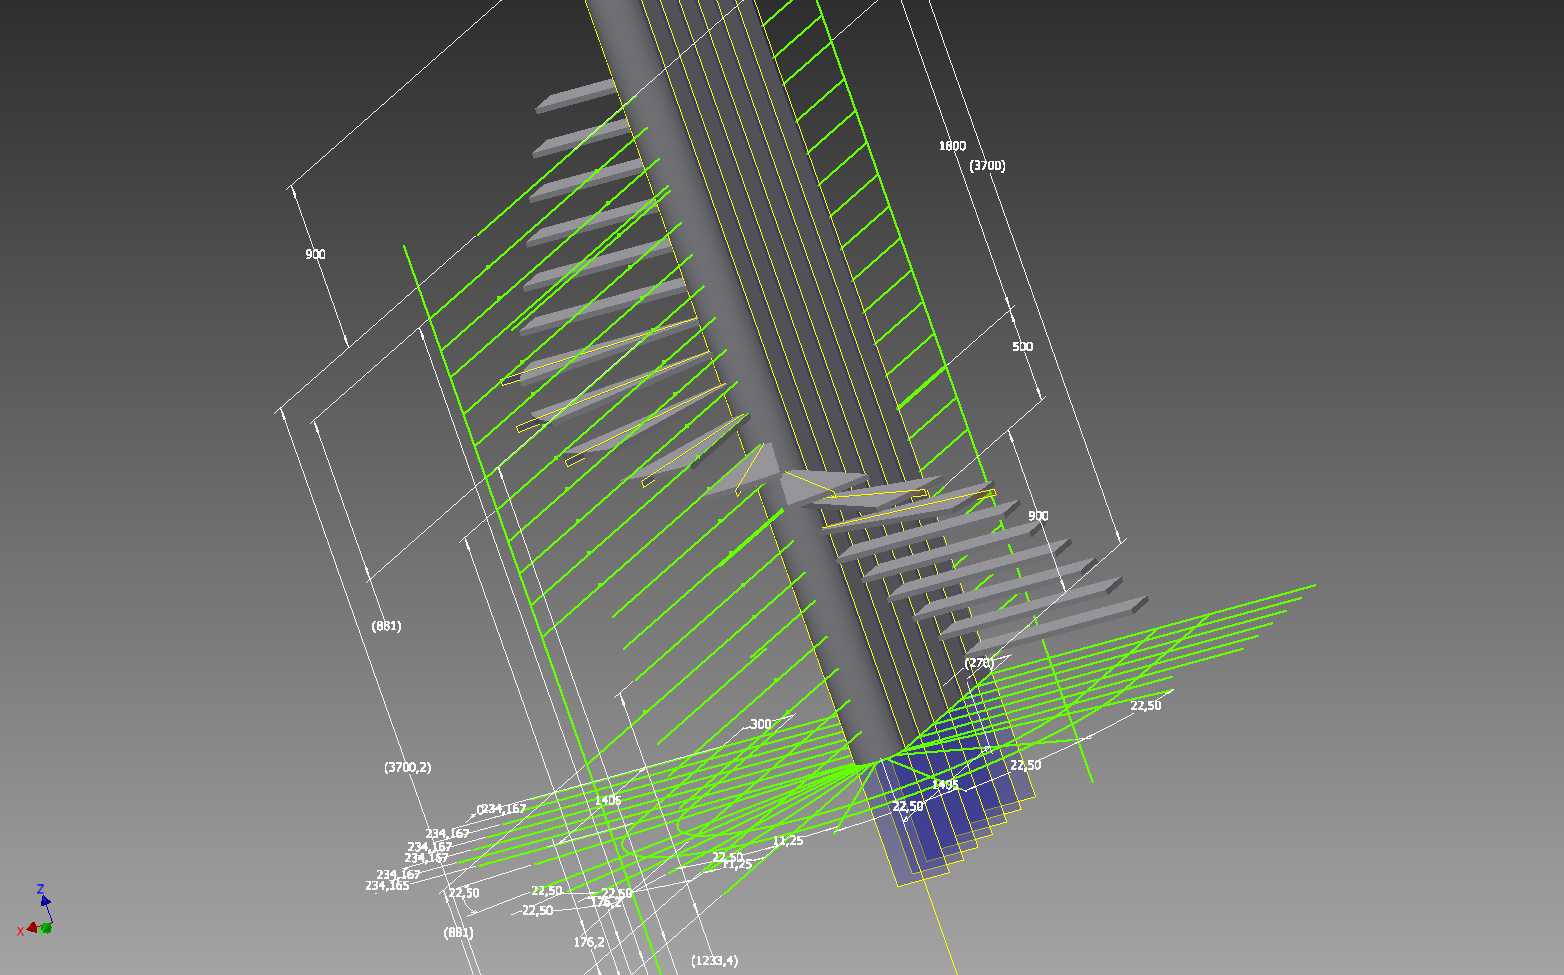Pick the 1406 dimension text

point(607,800)
